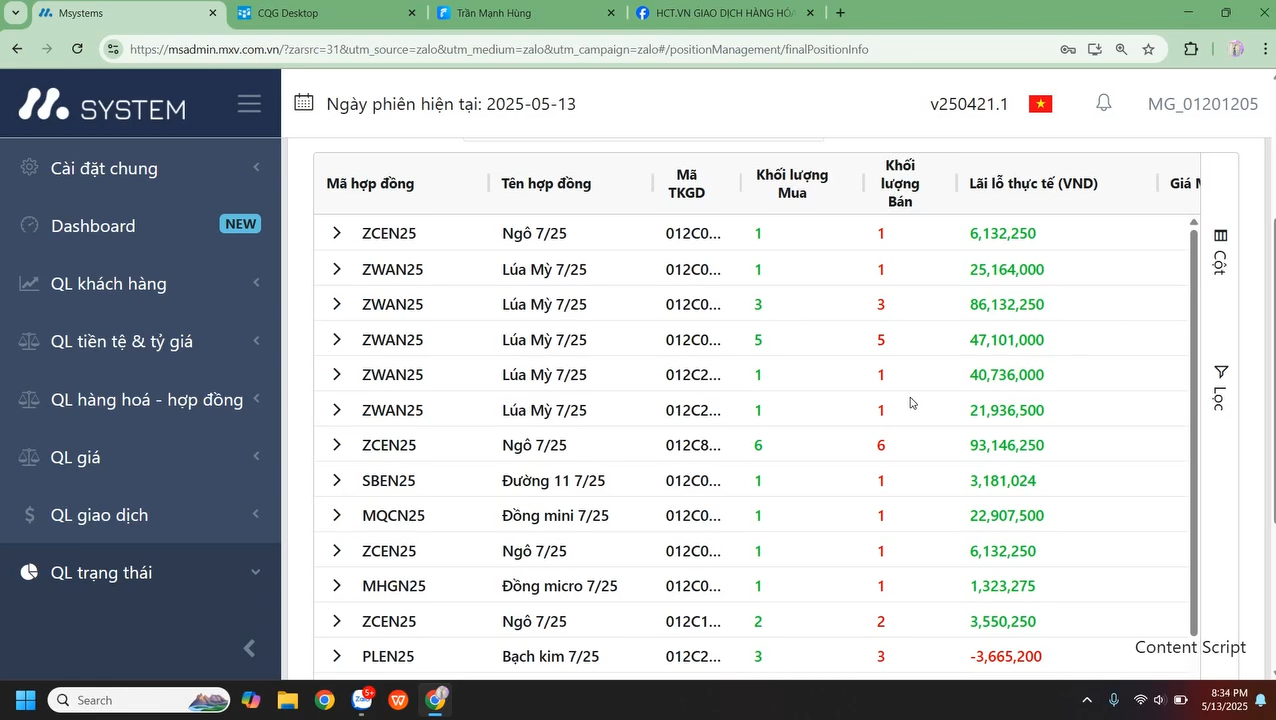The height and width of the screenshot is (720, 1276).
Task: Click the table vertical scrollbar
Action: click(x=1193, y=430)
